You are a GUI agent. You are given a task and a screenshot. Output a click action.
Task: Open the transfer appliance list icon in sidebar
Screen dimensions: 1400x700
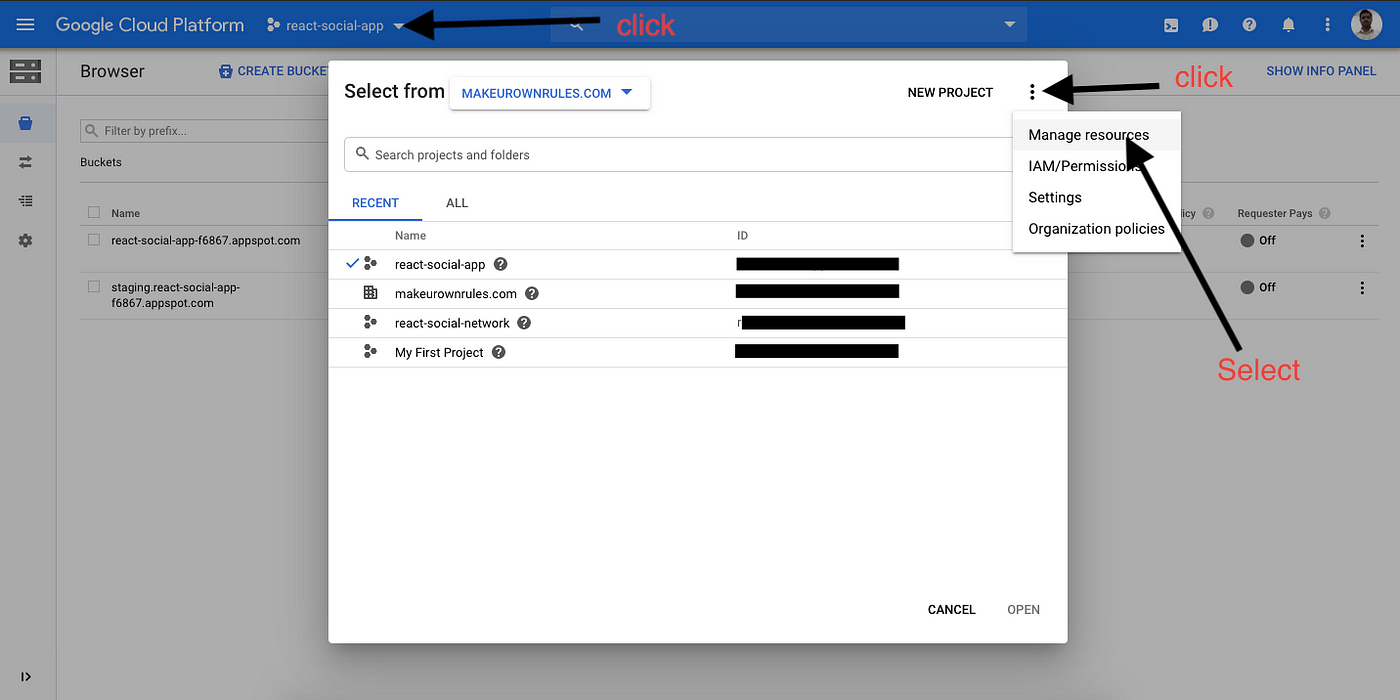[25, 201]
